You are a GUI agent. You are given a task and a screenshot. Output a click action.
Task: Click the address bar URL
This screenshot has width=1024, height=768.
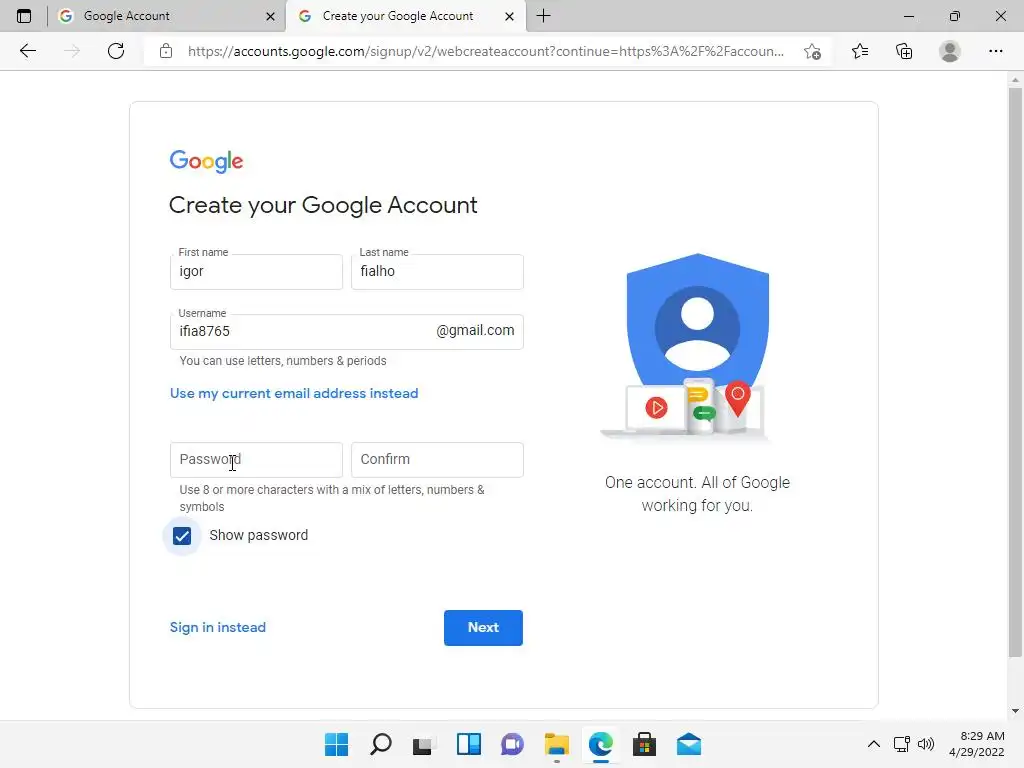[485, 51]
